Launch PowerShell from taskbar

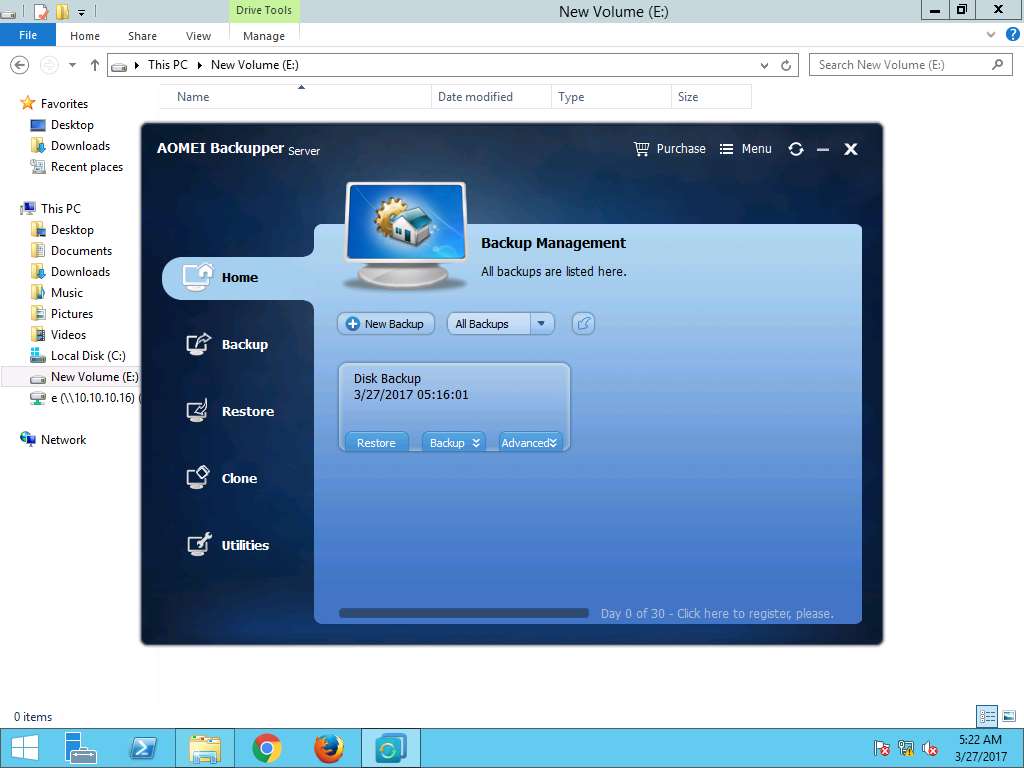(143, 748)
